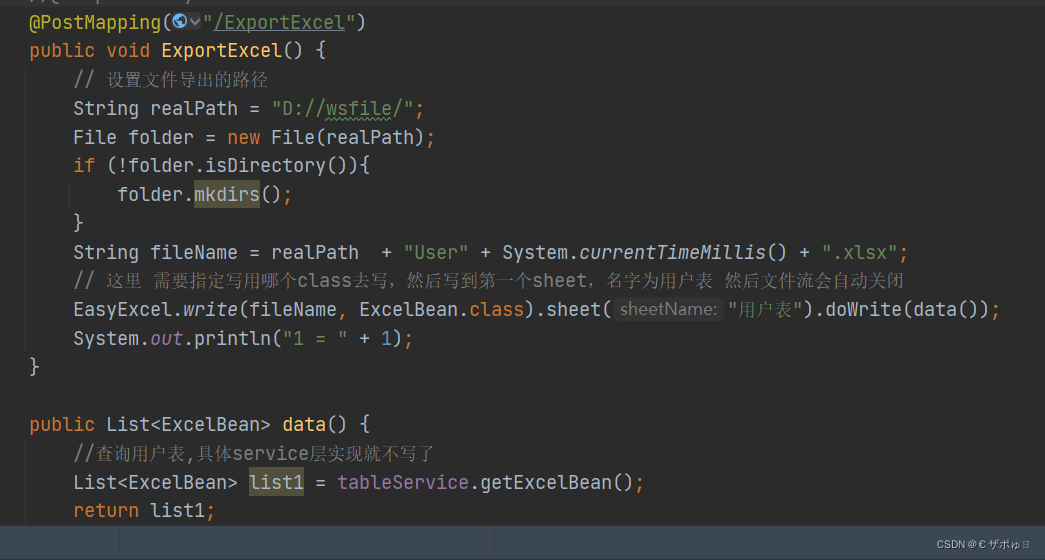Click the return keyword

(106, 511)
